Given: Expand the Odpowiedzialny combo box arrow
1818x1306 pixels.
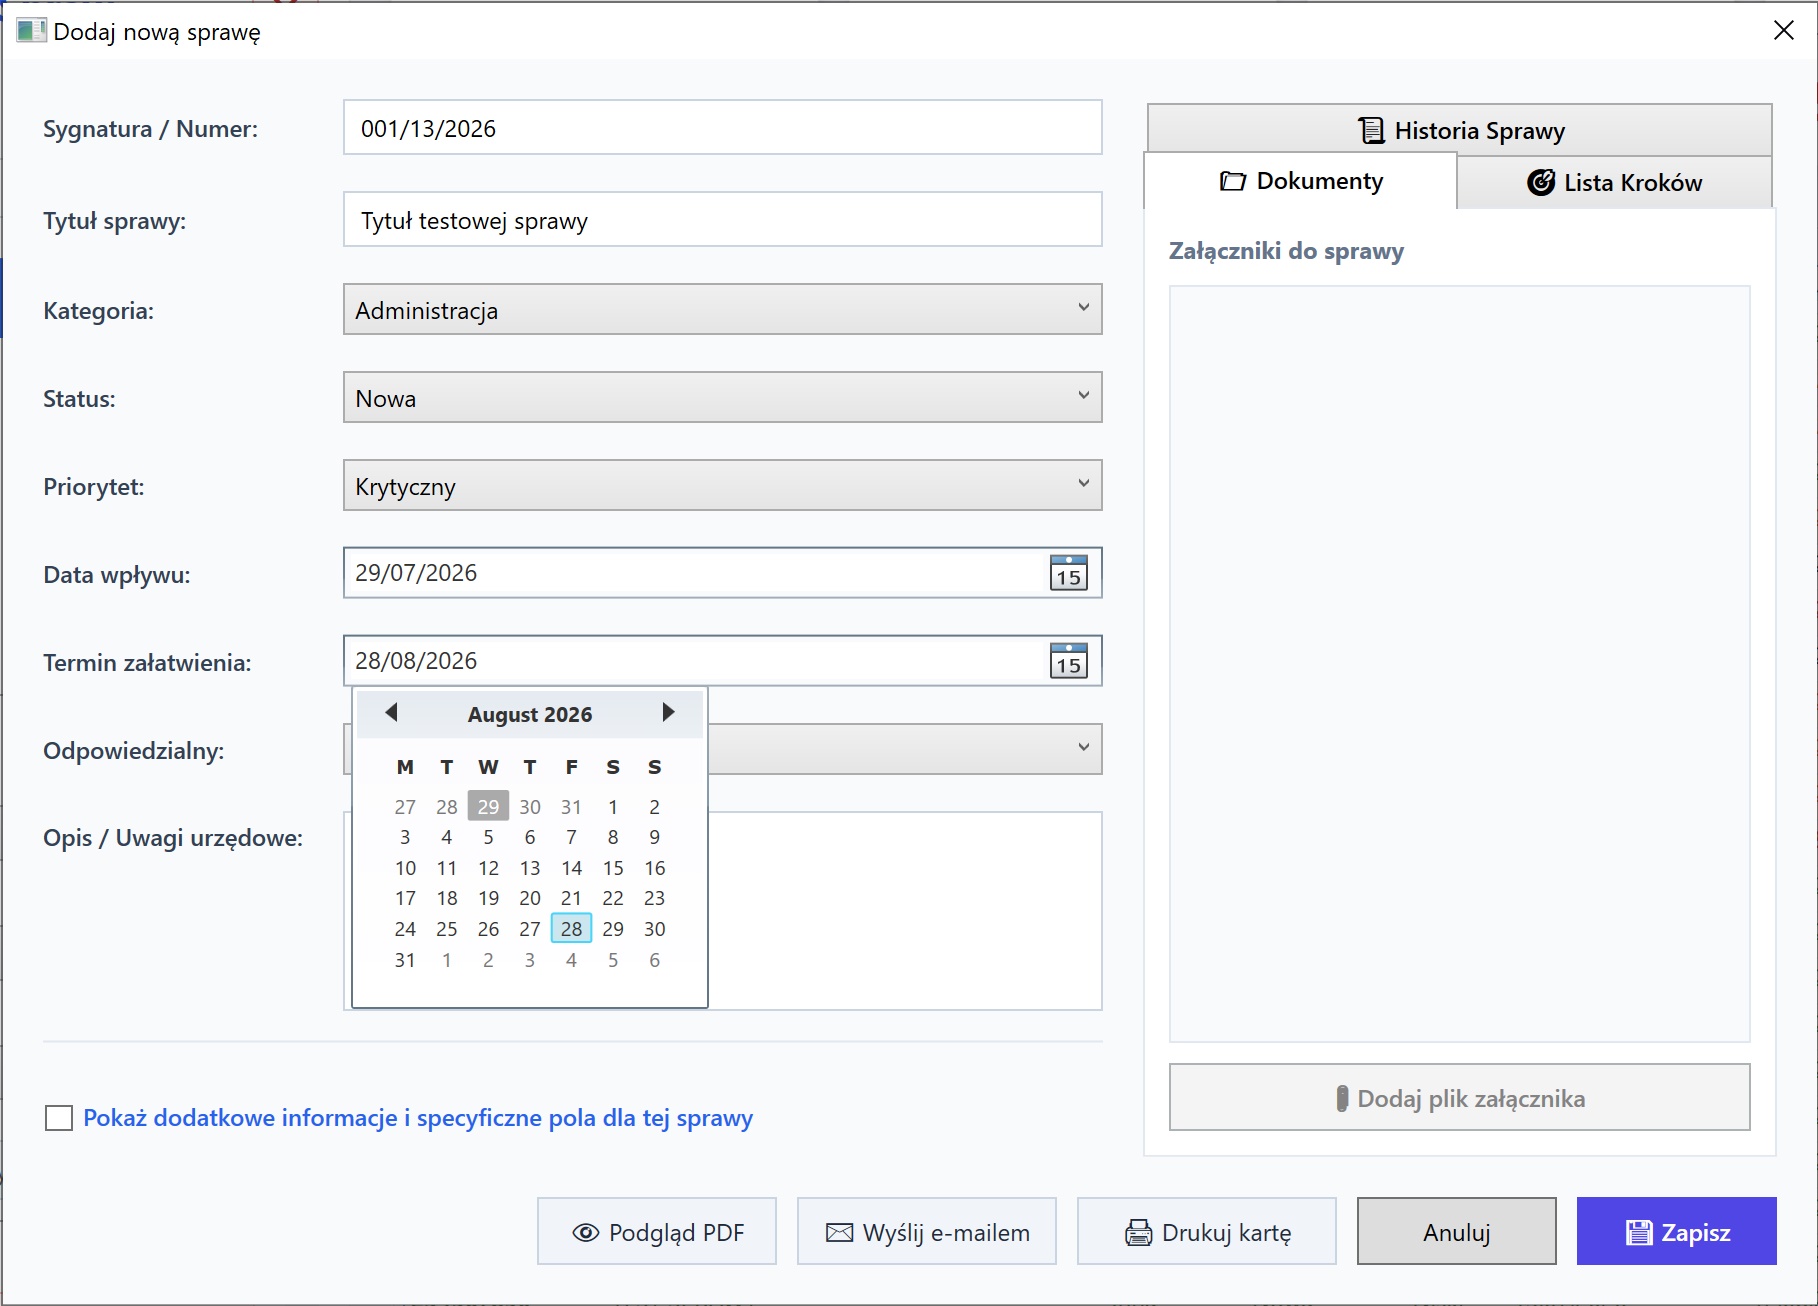Looking at the screenshot, I should (1083, 748).
